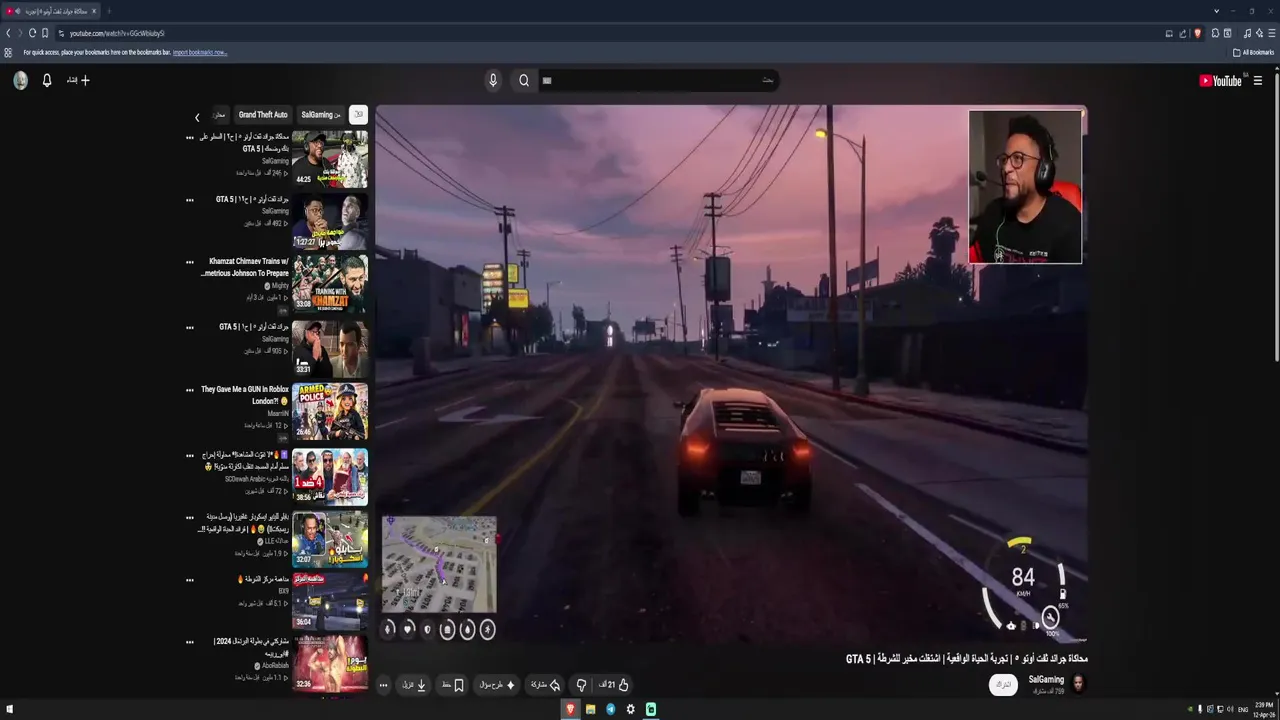Subscribe to SalGaming channel
Viewport: 1280px width, 720px height.
(1003, 685)
